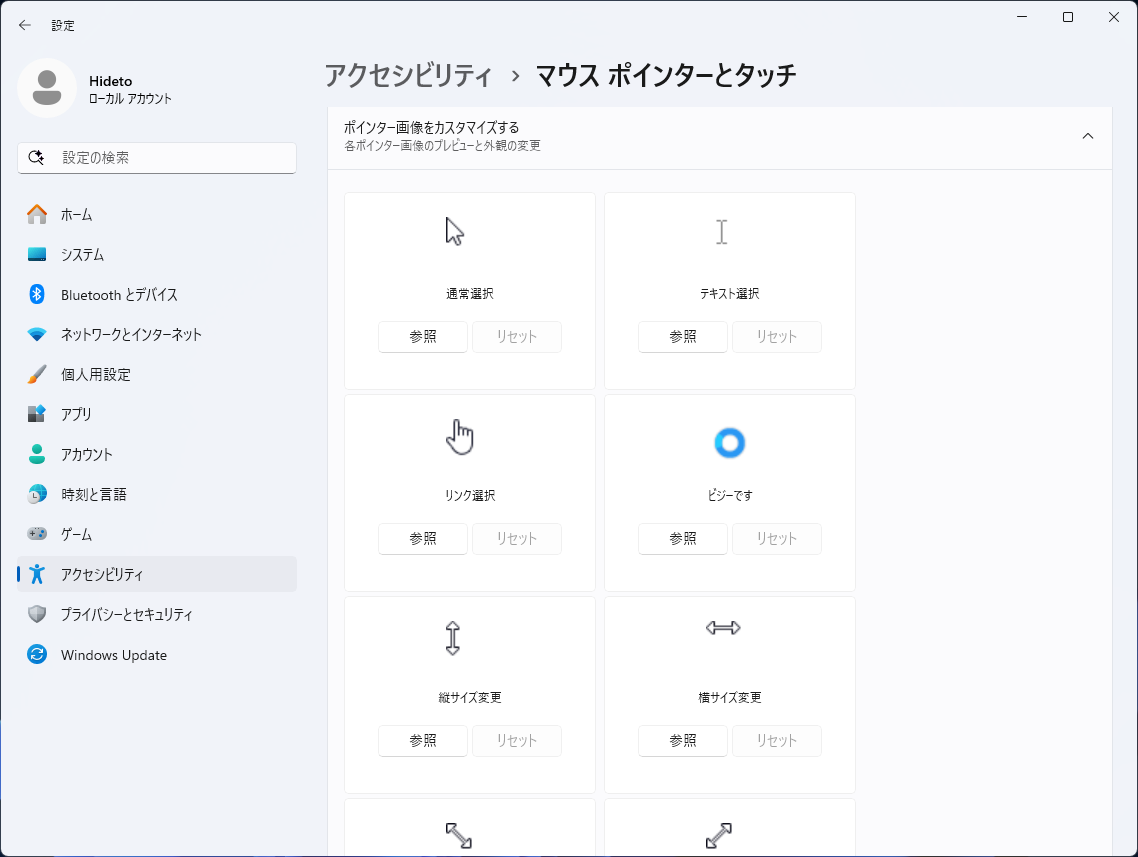
Task: Click the 設定の検索 search box
Action: (156, 157)
